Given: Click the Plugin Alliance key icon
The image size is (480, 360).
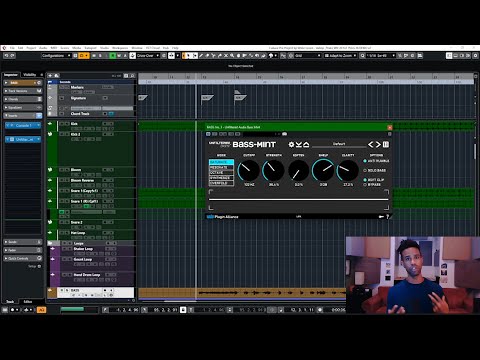Looking at the screenshot, I should (381, 217).
